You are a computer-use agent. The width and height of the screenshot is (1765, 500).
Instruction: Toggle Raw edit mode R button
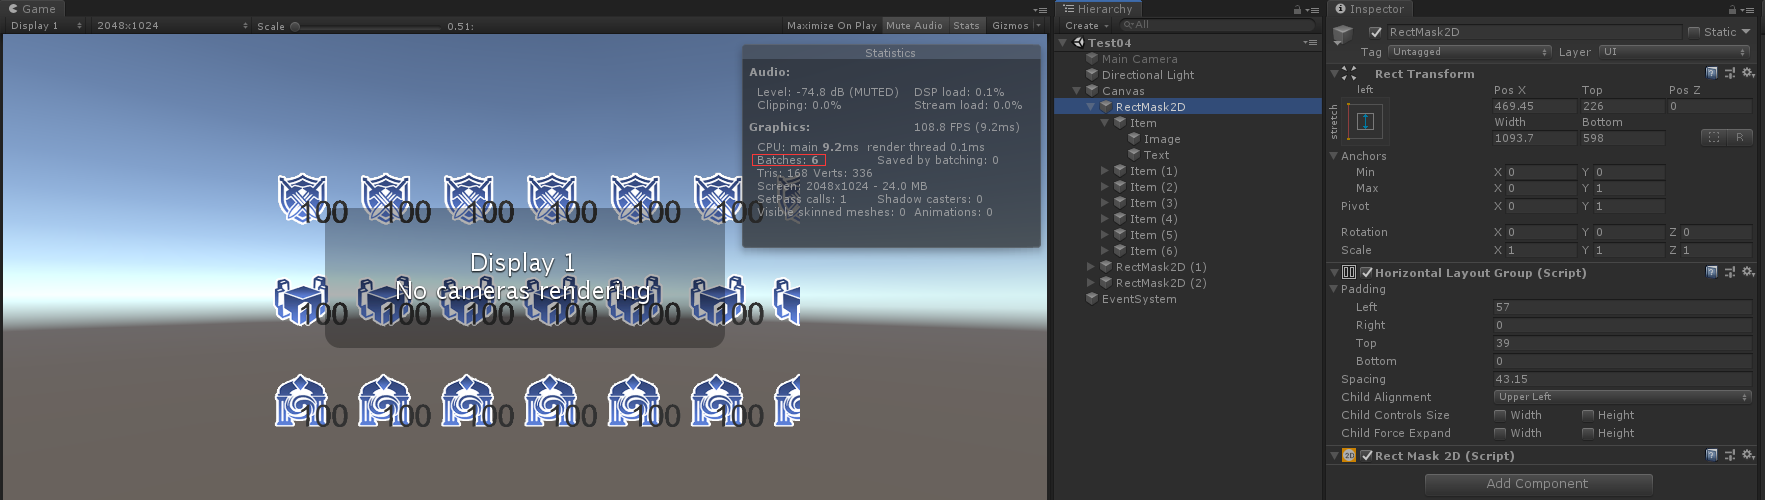[x=1739, y=137]
